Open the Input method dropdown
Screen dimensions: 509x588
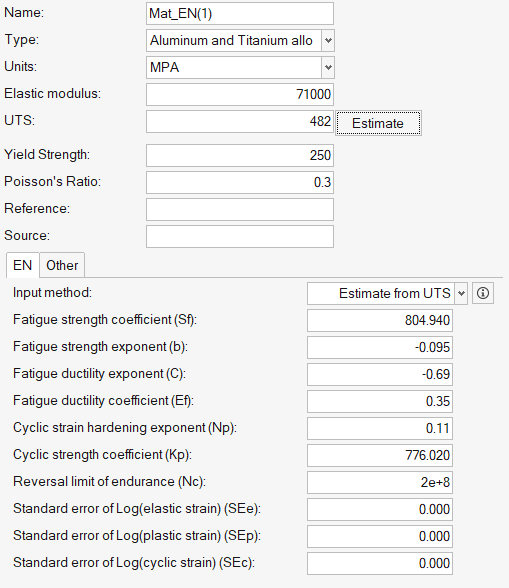click(x=461, y=293)
